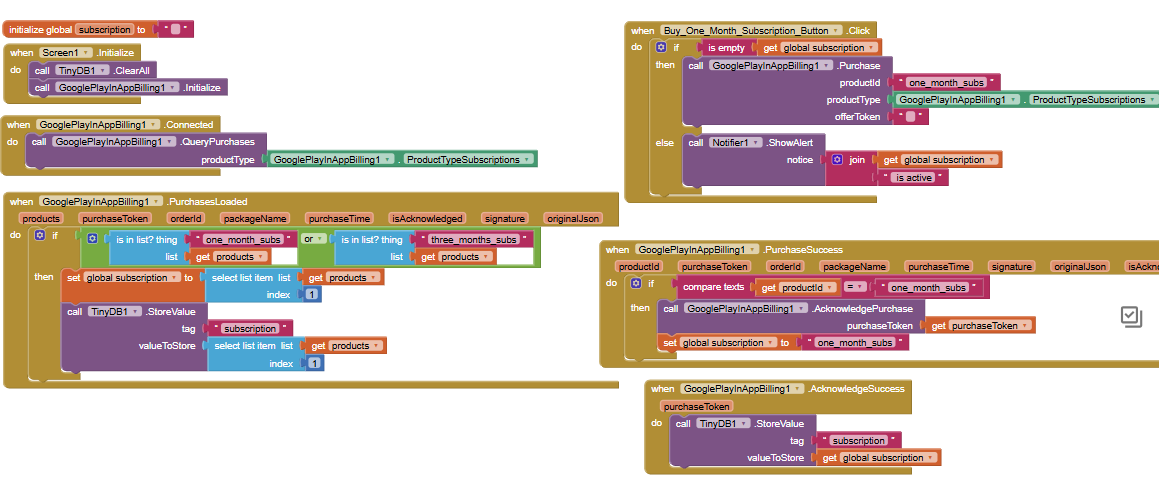Edit 'one_month_subs' text in compare texts block
The width and height of the screenshot is (1159, 489).
(930, 288)
